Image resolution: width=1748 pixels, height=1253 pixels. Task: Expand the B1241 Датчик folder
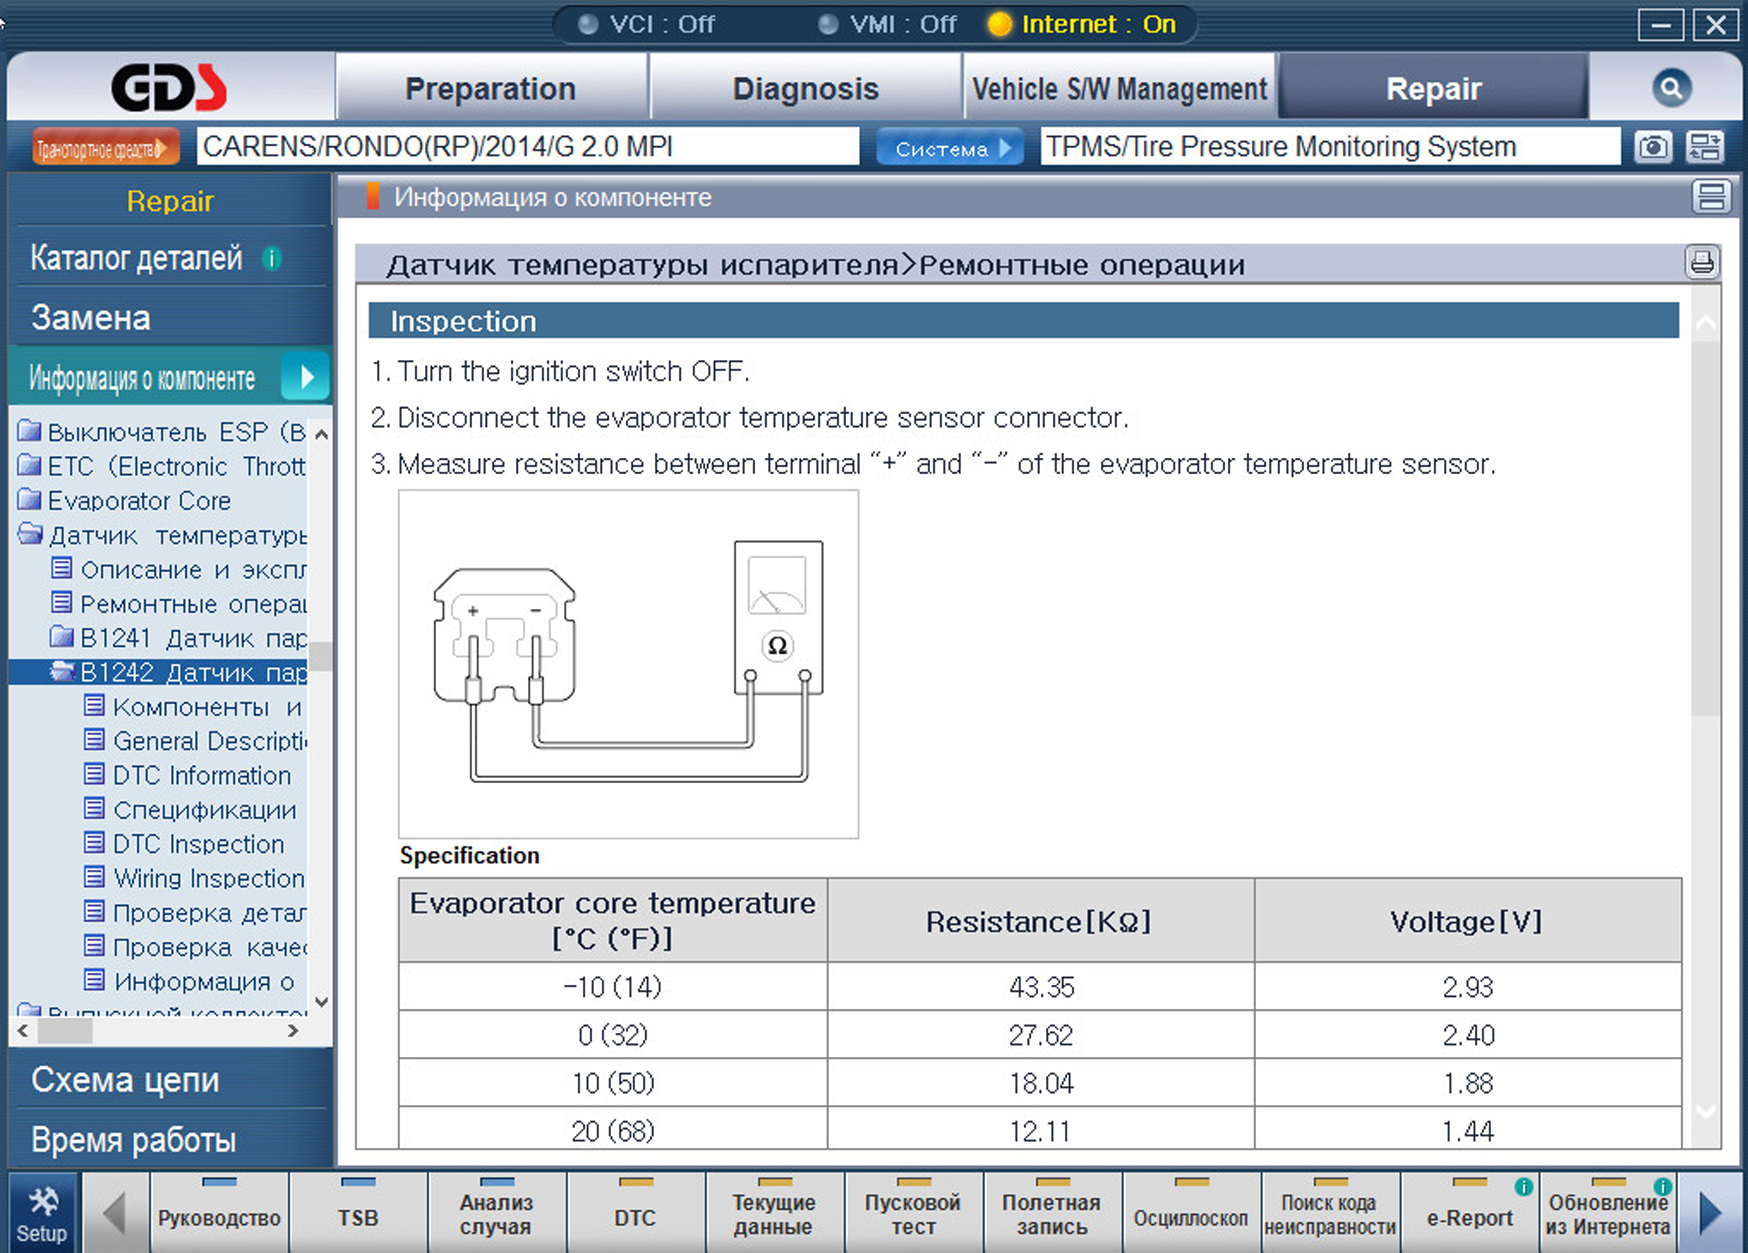[x=63, y=638]
